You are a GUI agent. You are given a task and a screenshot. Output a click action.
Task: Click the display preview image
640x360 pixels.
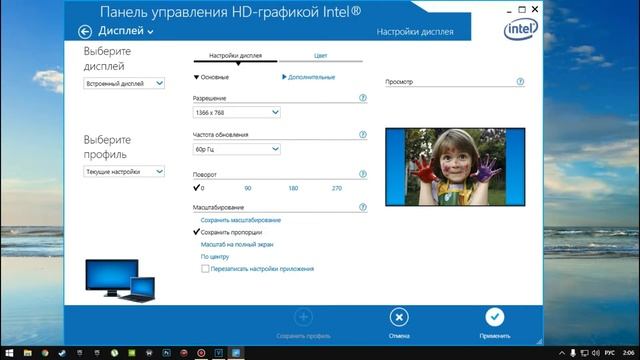455,167
